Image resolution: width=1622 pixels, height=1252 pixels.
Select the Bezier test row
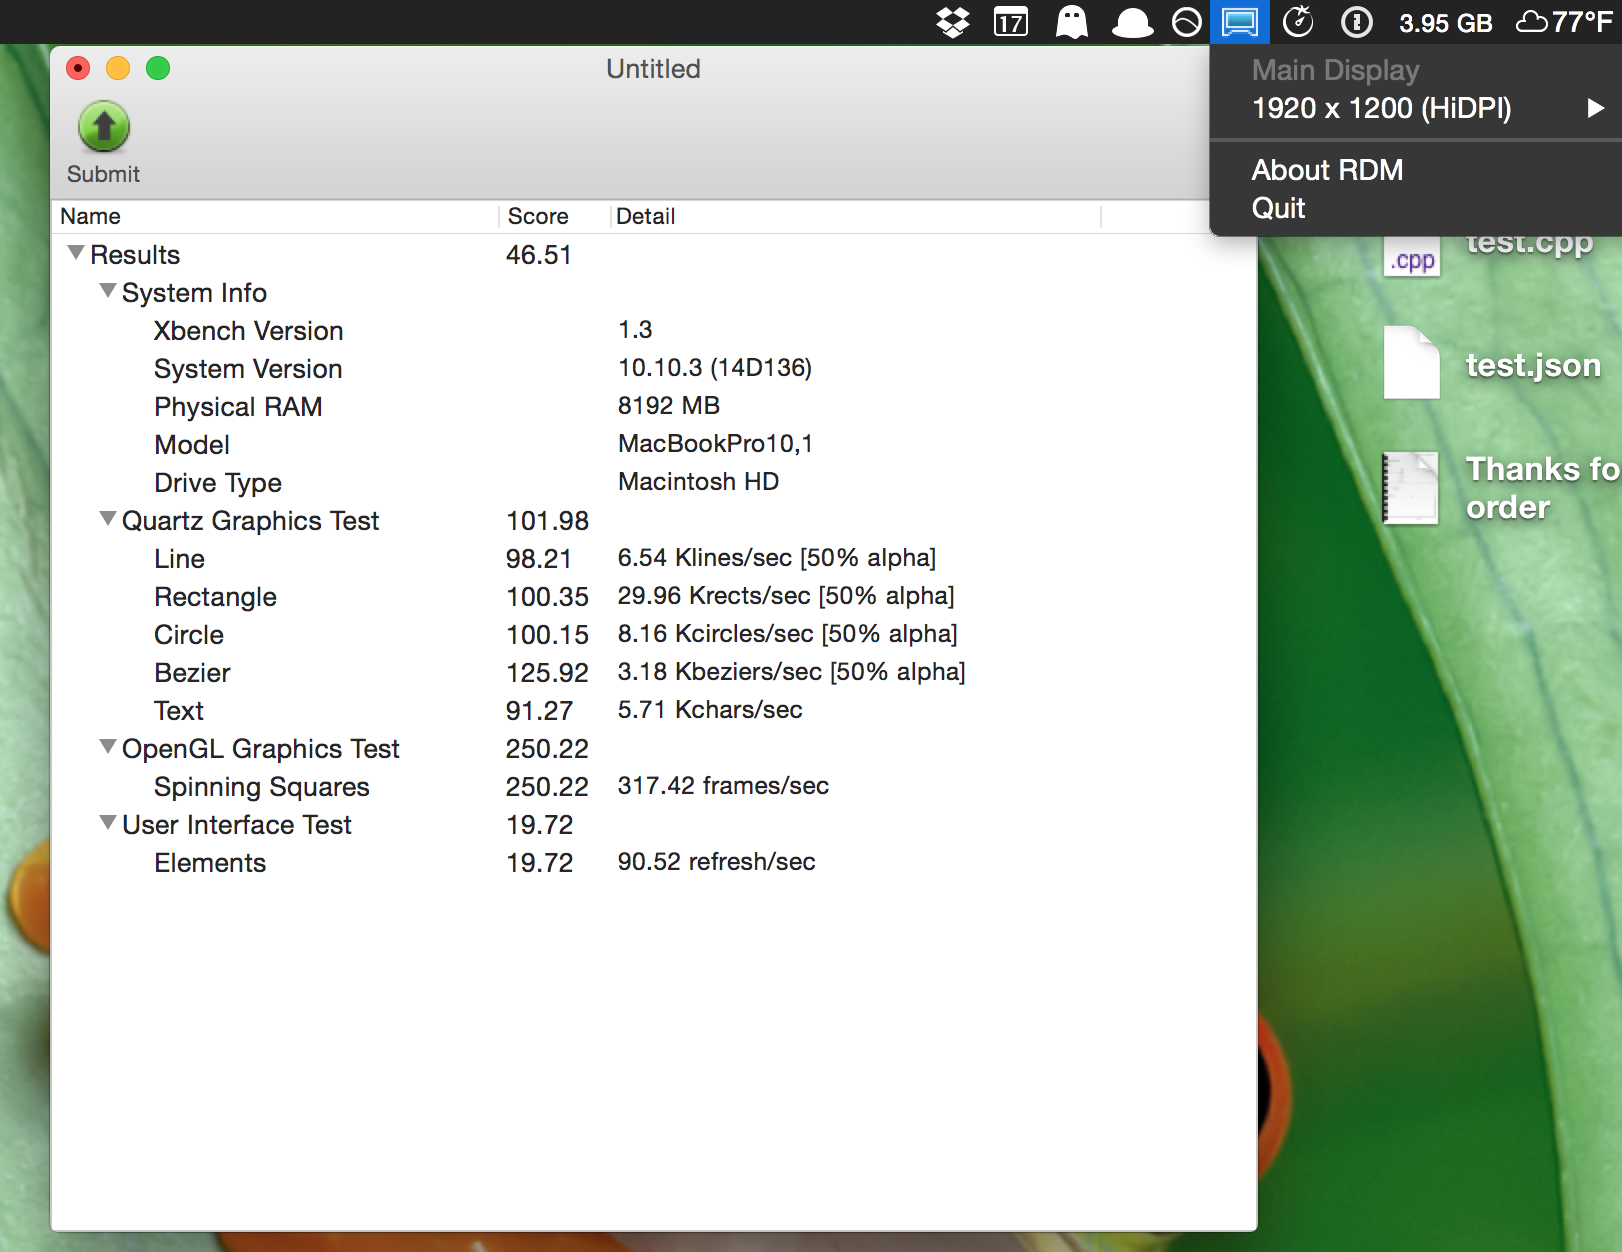pyautogui.click(x=654, y=672)
